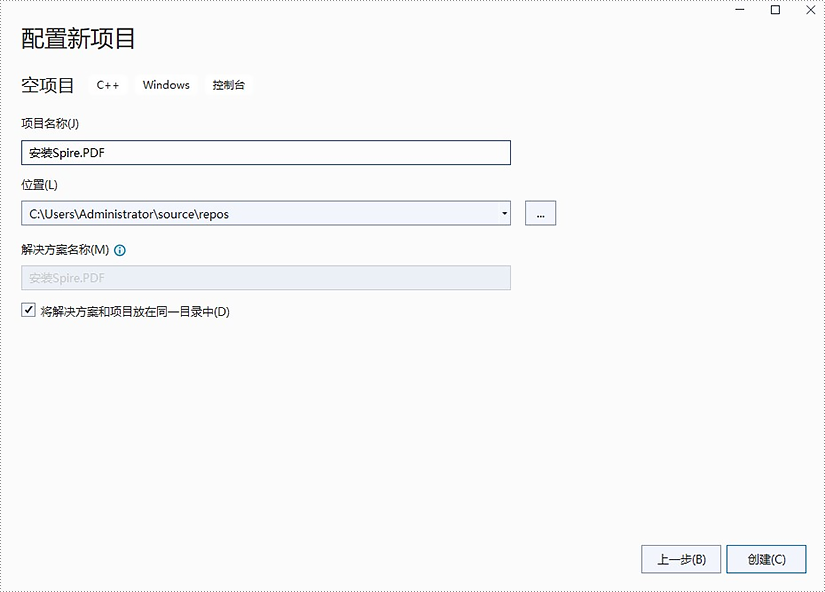Screen dimensions: 825x592
Task: Maximize the configure project window
Action: point(775,9)
